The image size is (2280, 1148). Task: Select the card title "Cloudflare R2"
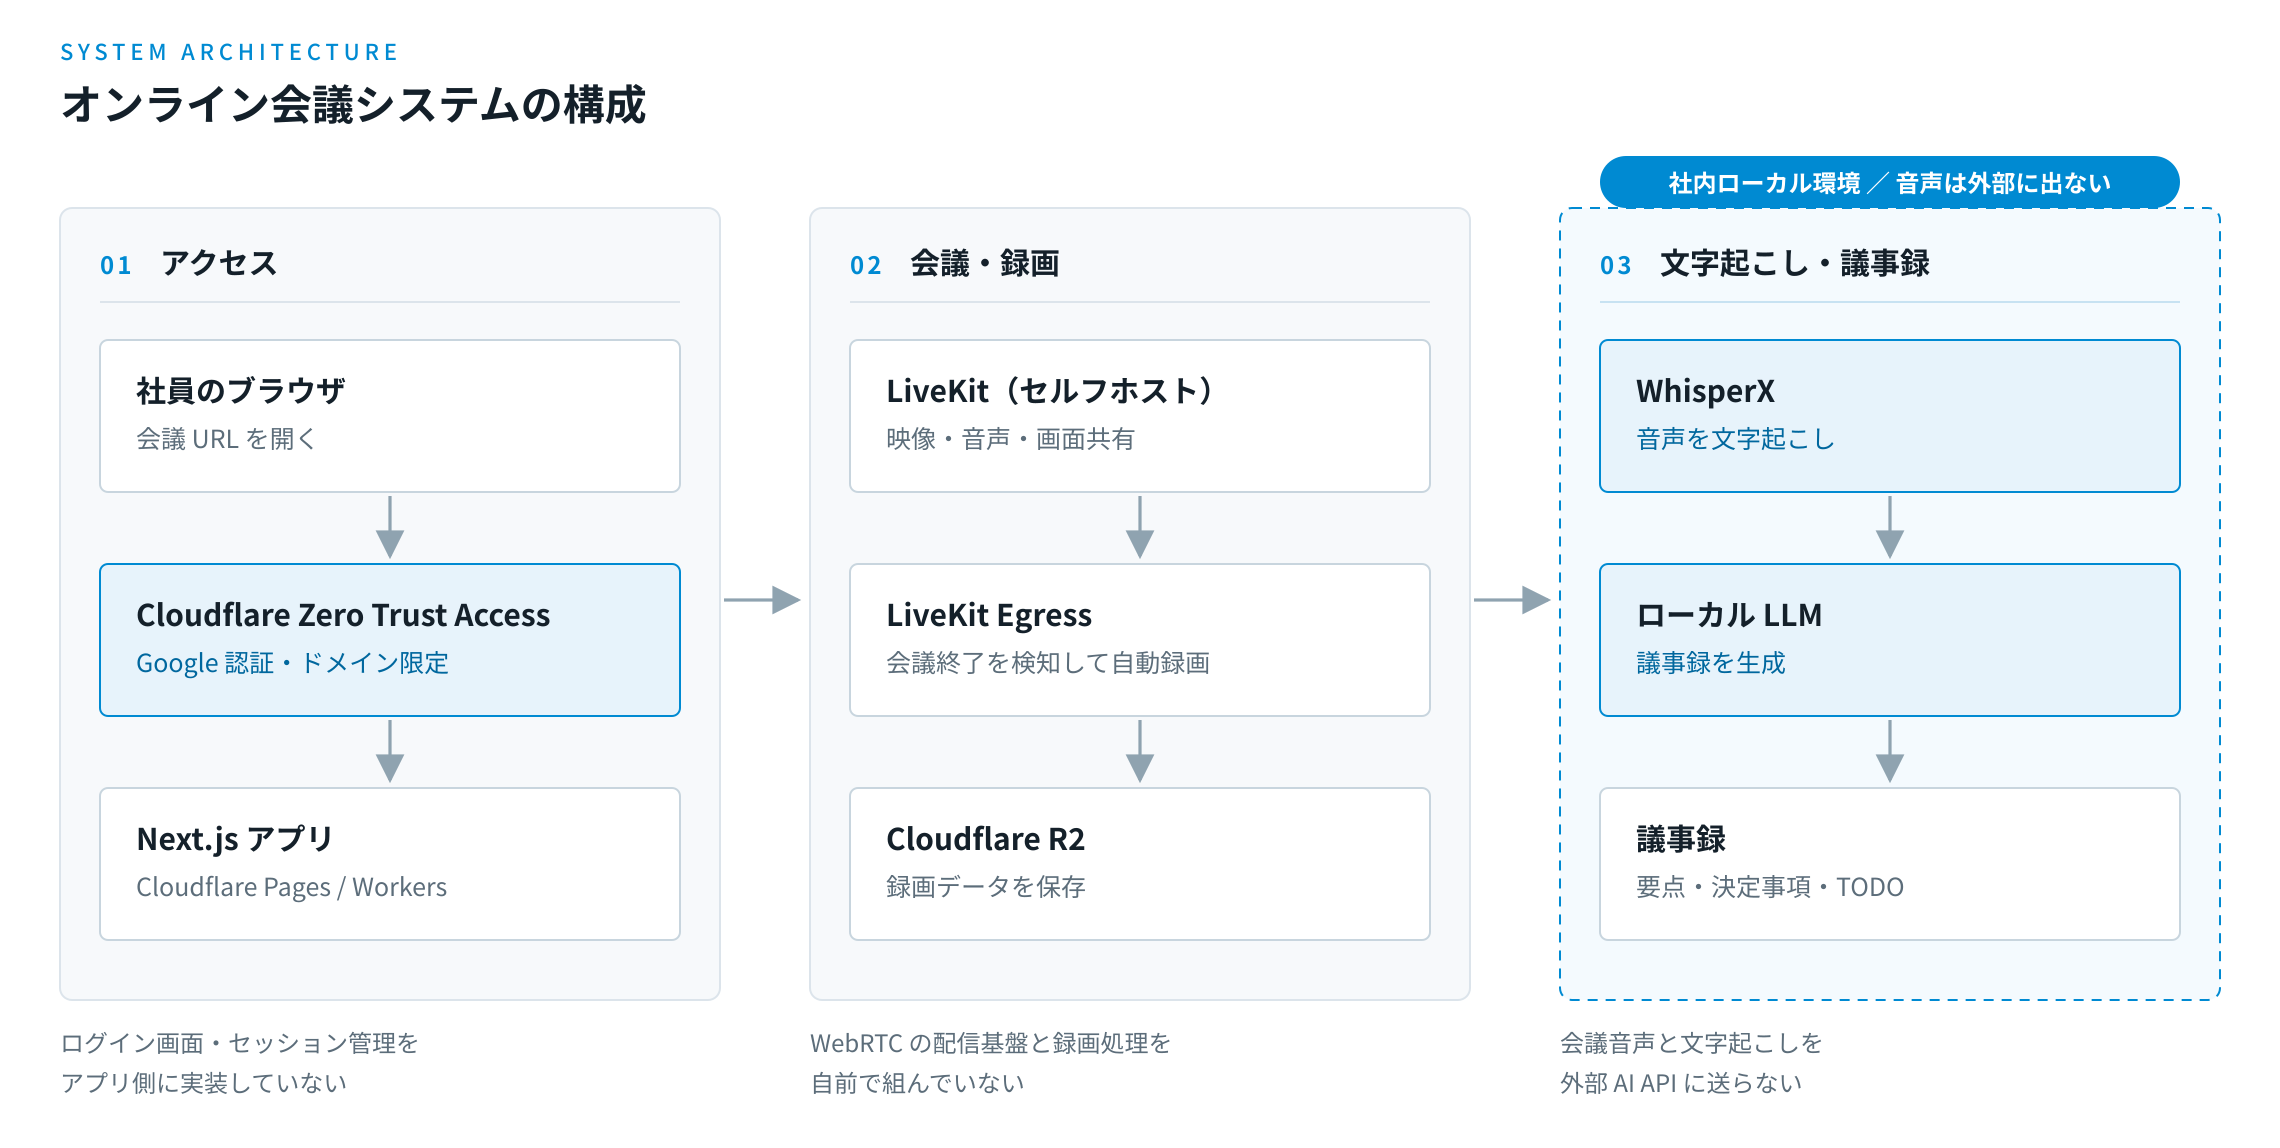tap(985, 838)
